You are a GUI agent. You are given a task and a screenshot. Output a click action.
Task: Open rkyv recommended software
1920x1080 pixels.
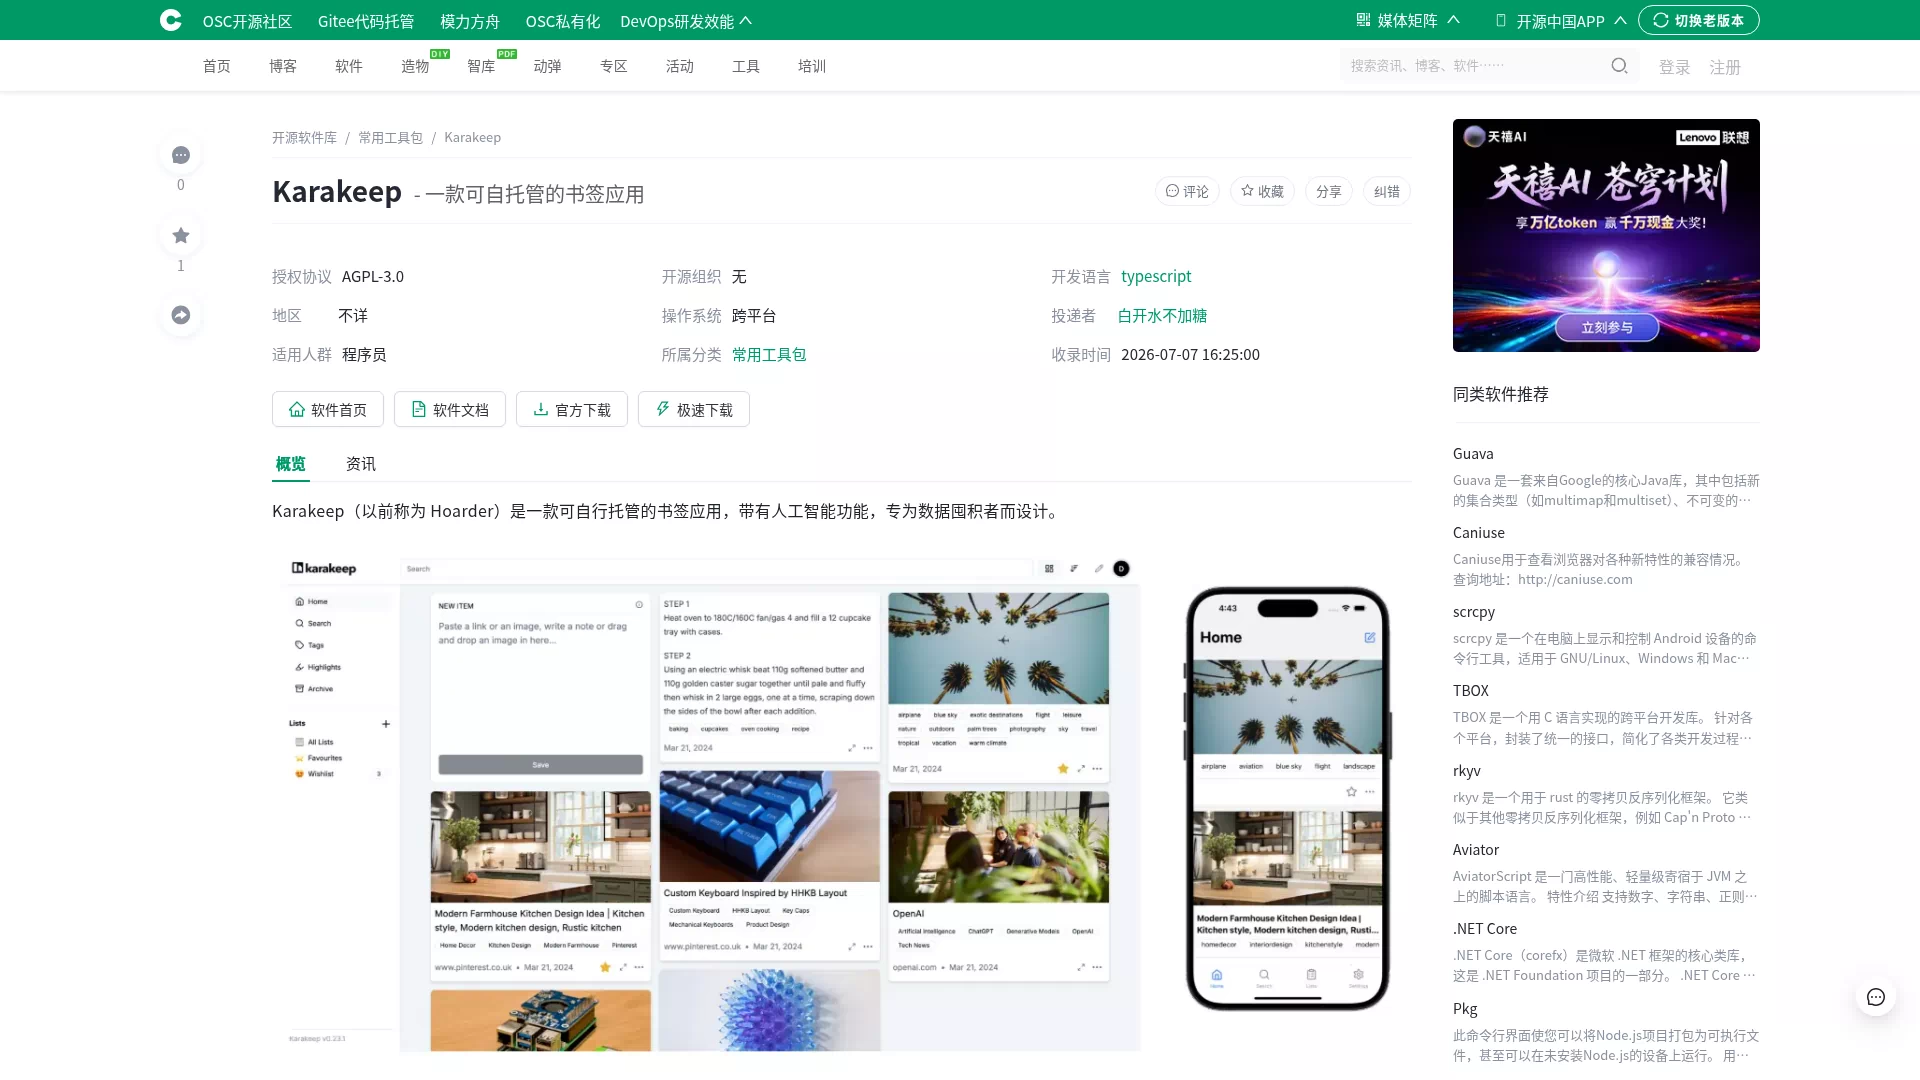(x=1467, y=771)
